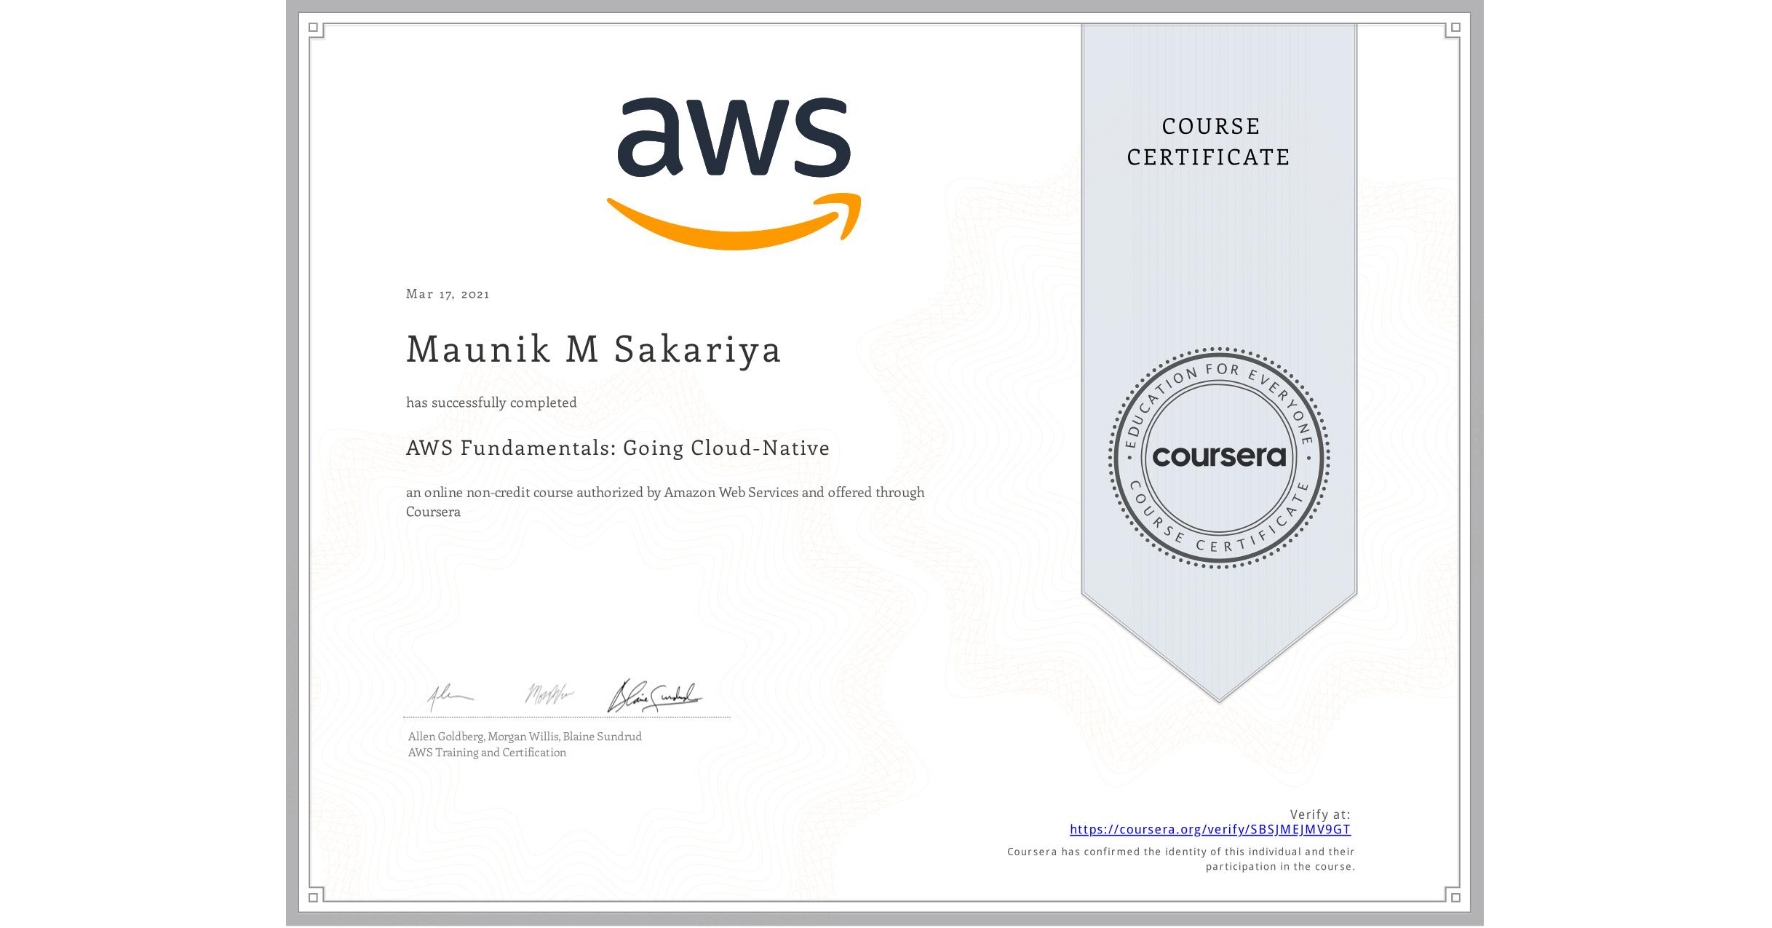
Task: Click the Allen Goldberg signature
Action: pos(449,695)
